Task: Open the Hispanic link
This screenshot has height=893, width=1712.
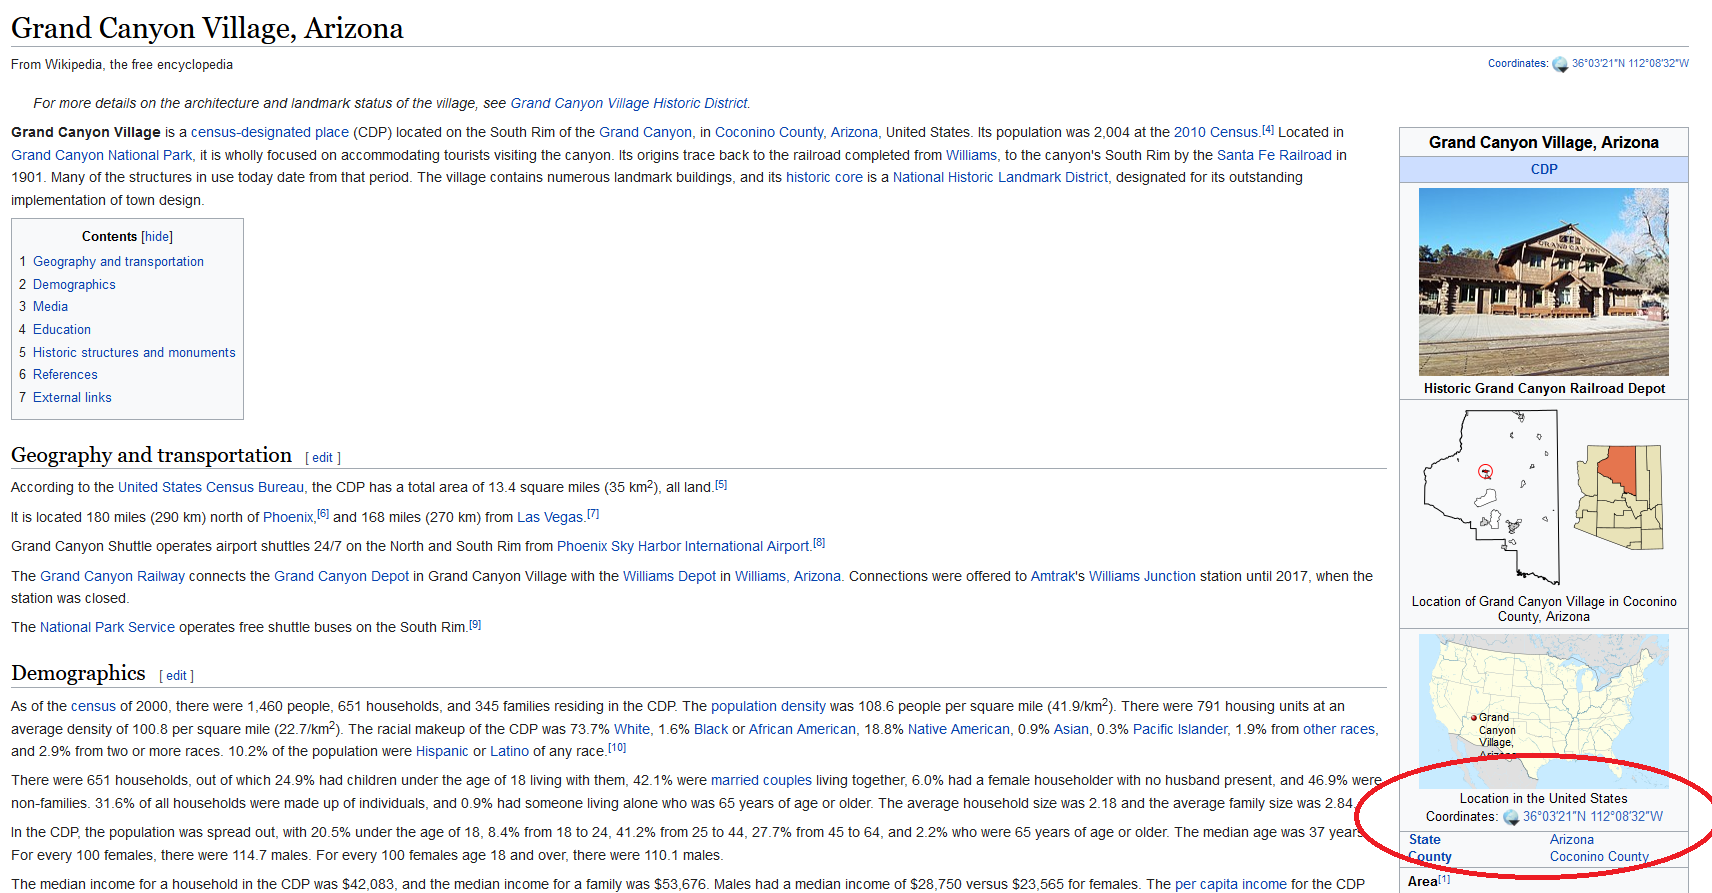Action: [x=442, y=751]
